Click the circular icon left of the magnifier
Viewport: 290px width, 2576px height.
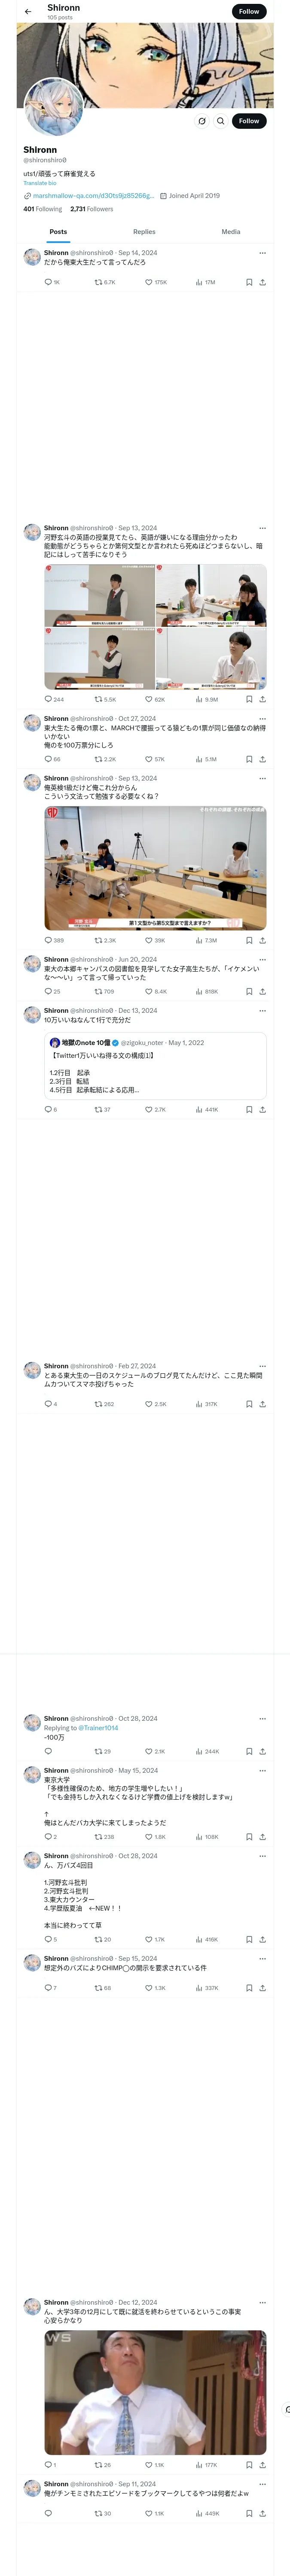(202, 121)
